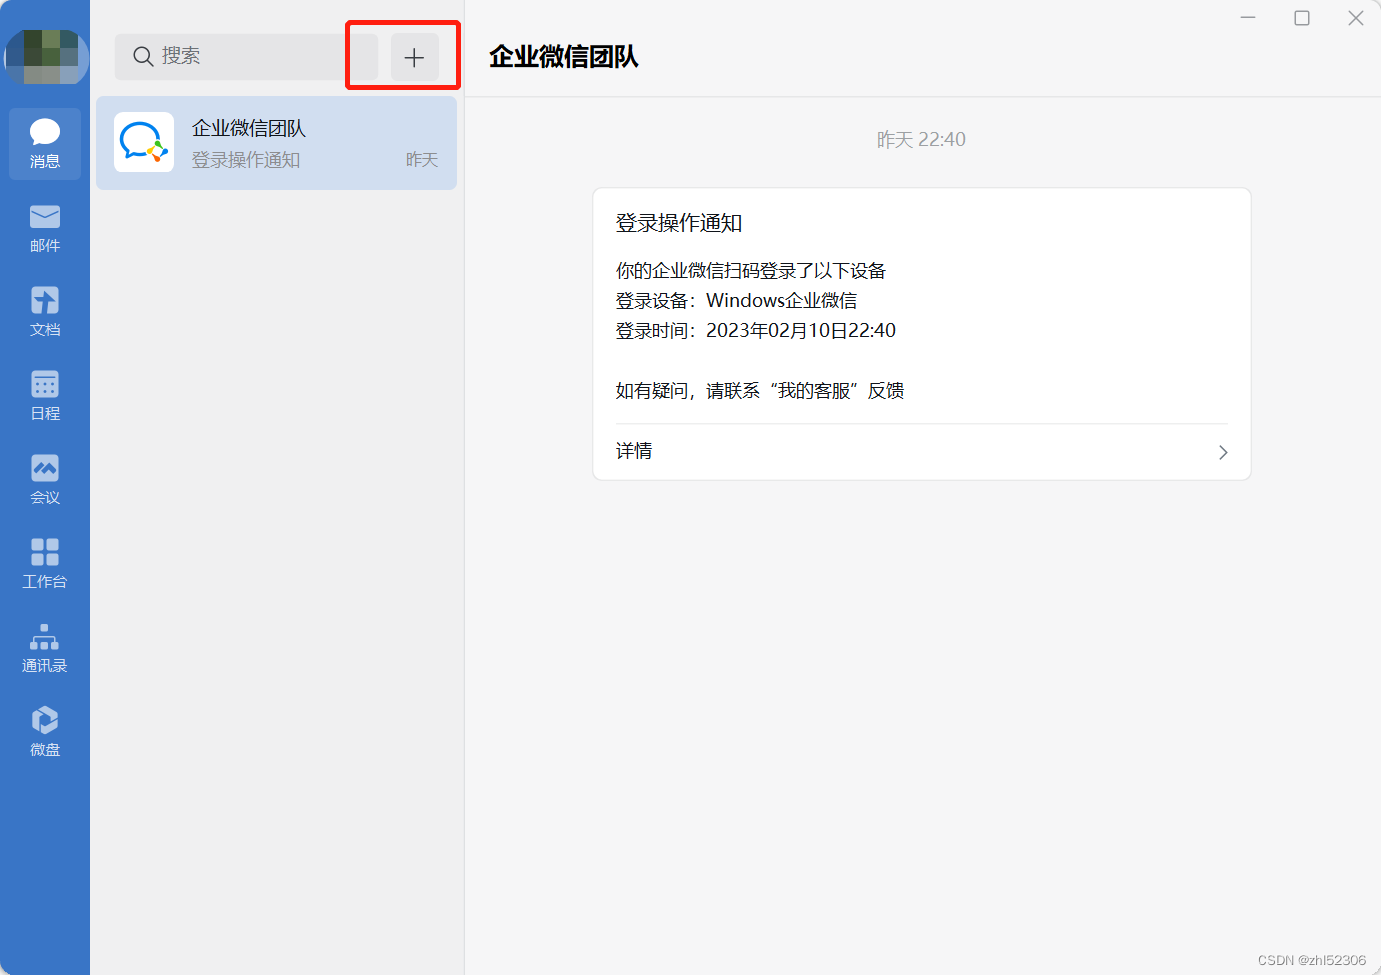Open the 工作台 workbench section
This screenshot has width=1381, height=975.
(45, 564)
